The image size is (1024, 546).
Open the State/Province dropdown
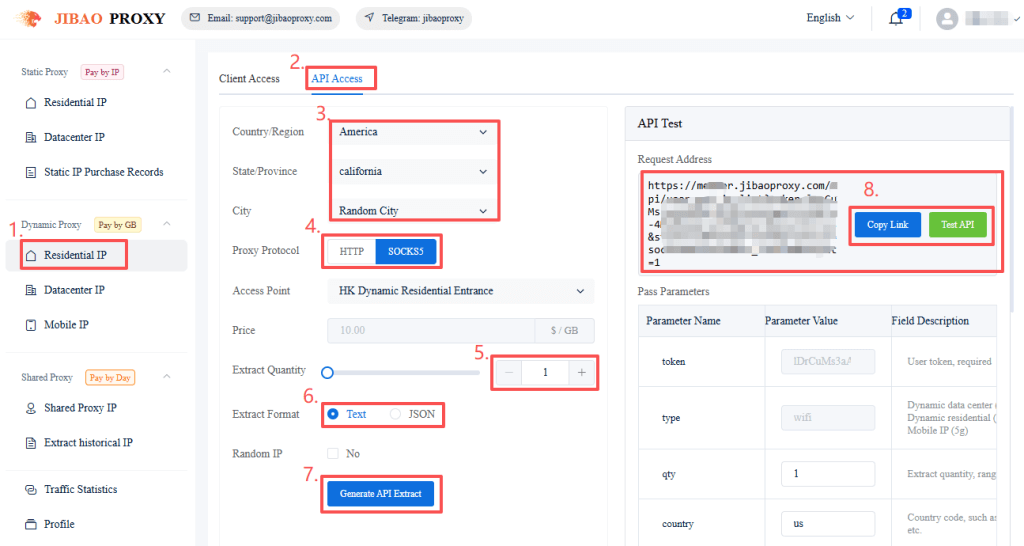tap(413, 171)
